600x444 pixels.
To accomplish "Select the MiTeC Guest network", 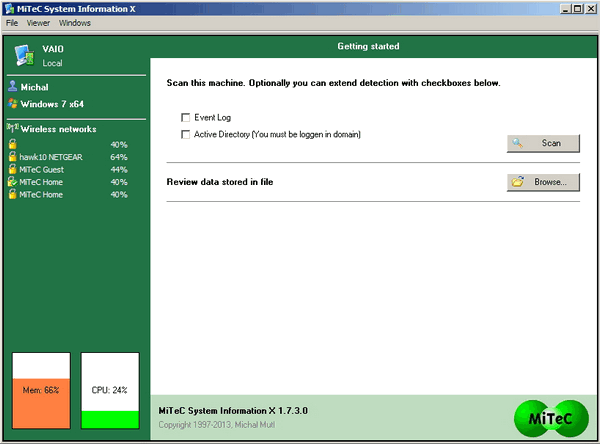I will pos(42,170).
